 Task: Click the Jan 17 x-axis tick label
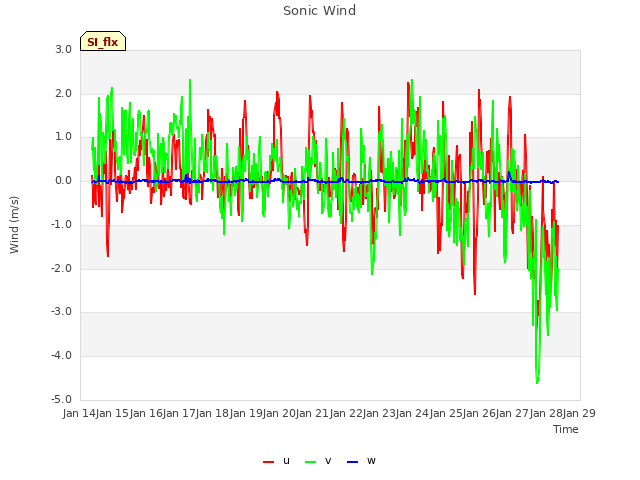179,413
